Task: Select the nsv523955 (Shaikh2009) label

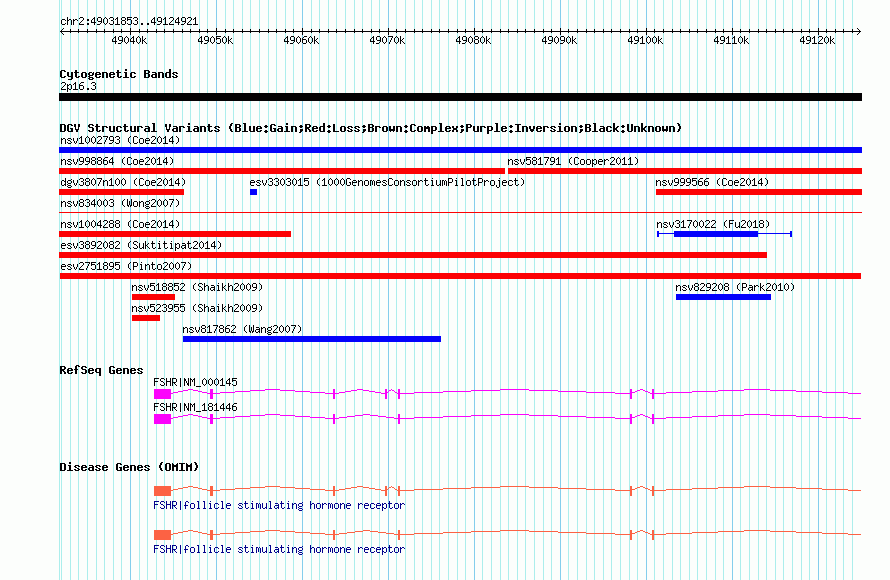Action: point(197,308)
